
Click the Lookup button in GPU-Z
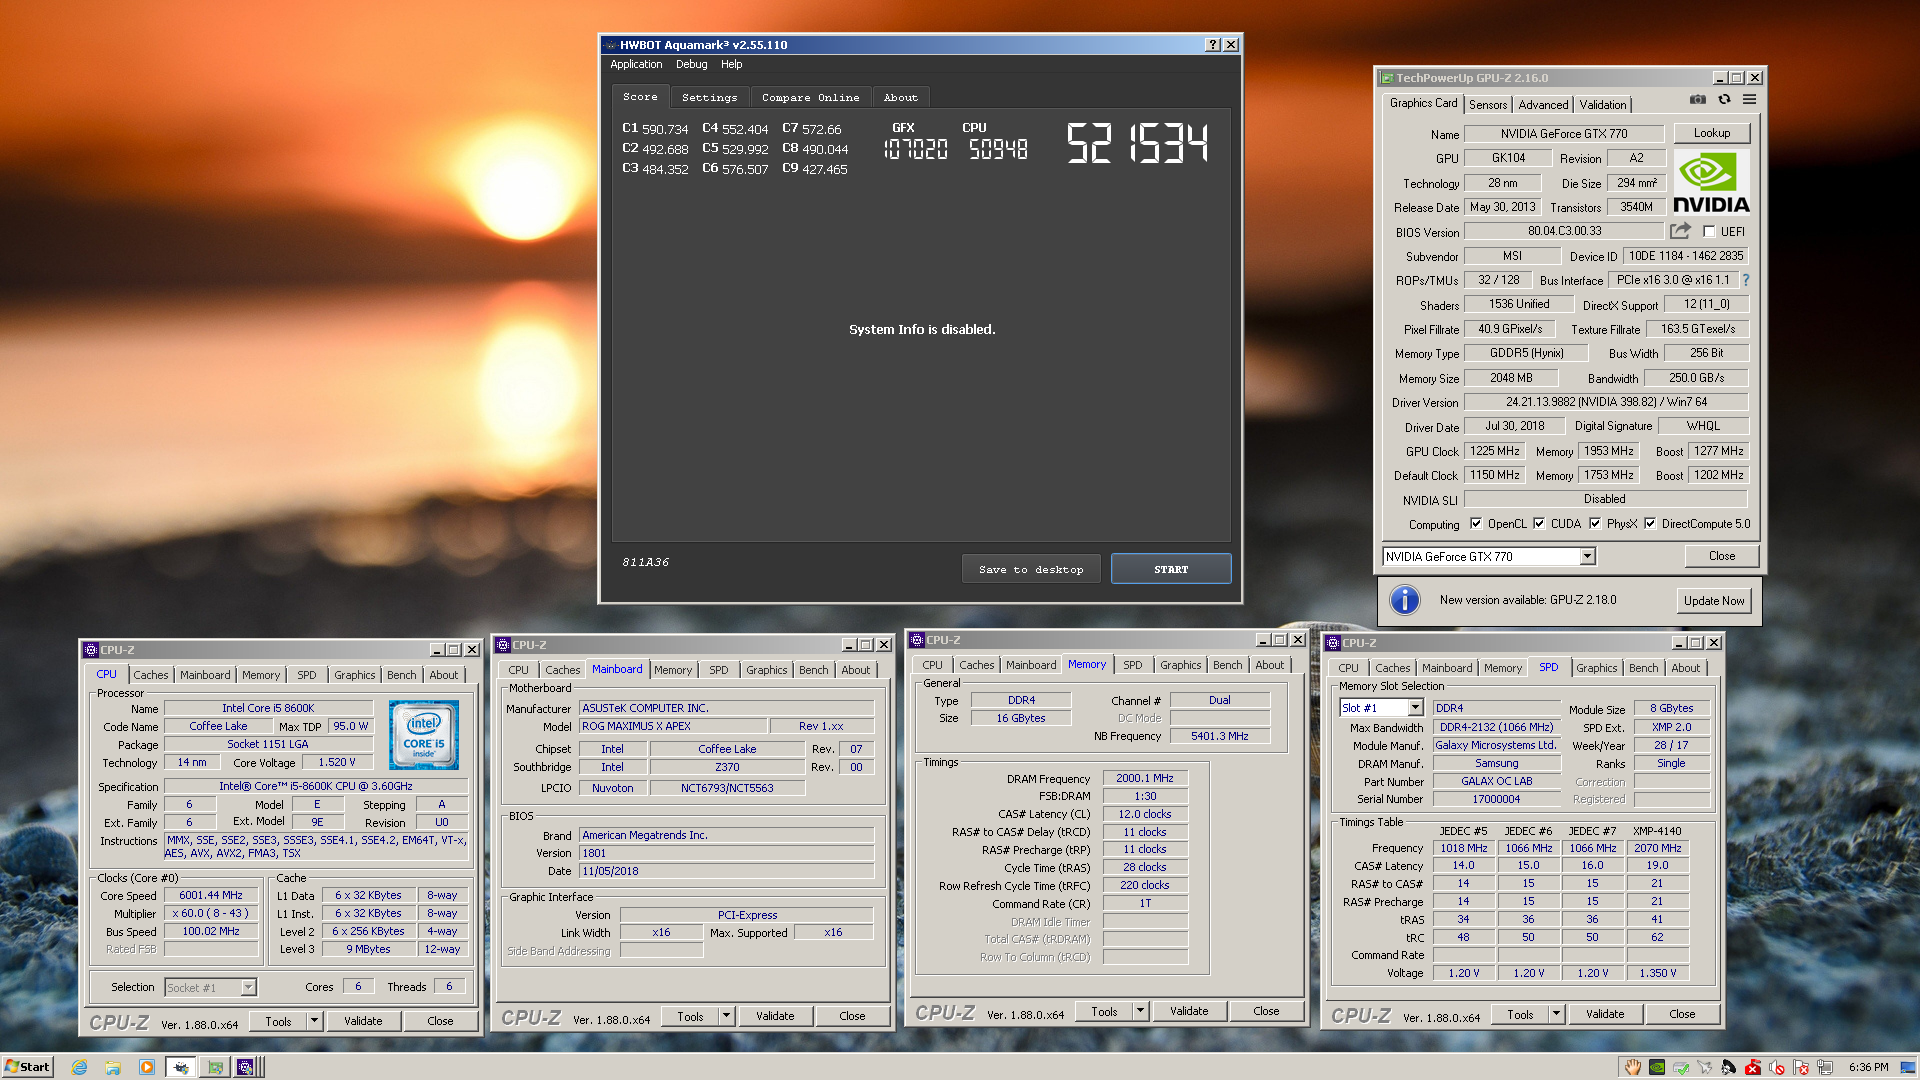[x=1711, y=133]
